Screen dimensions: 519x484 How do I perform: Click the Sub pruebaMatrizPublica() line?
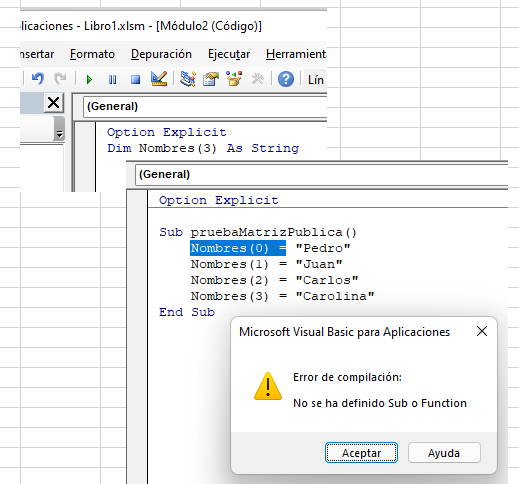point(258,232)
